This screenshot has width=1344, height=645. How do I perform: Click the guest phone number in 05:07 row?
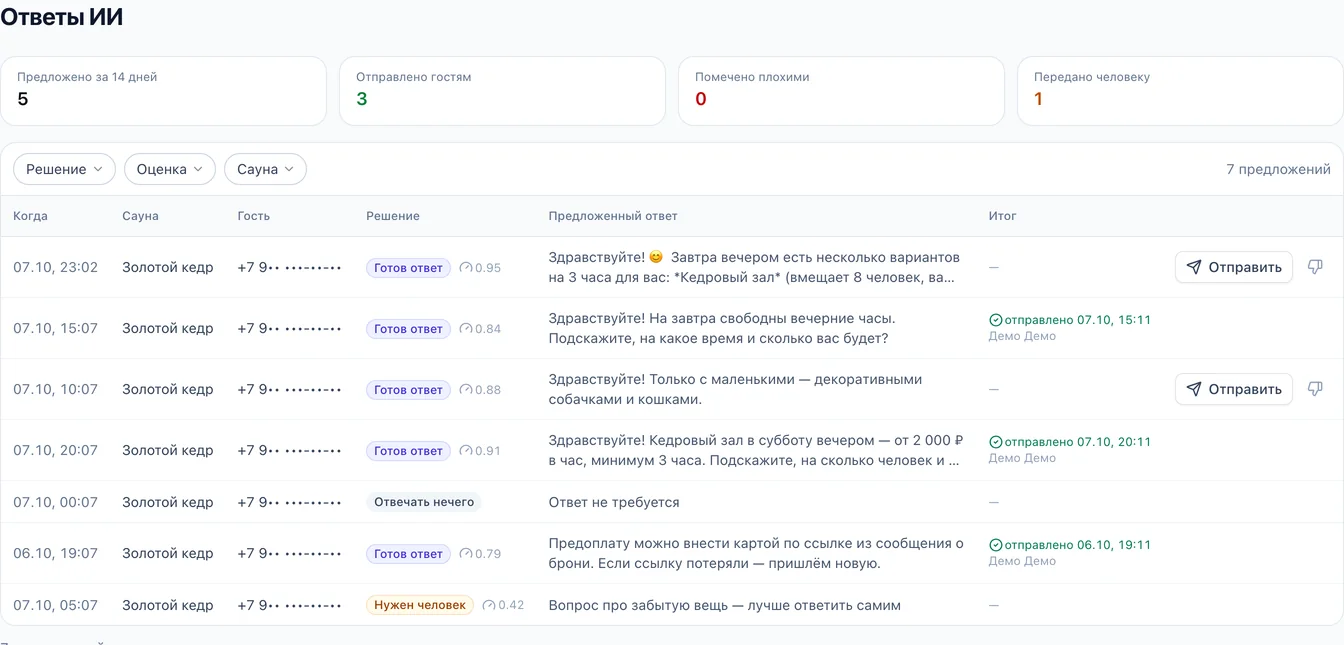[x=290, y=605]
